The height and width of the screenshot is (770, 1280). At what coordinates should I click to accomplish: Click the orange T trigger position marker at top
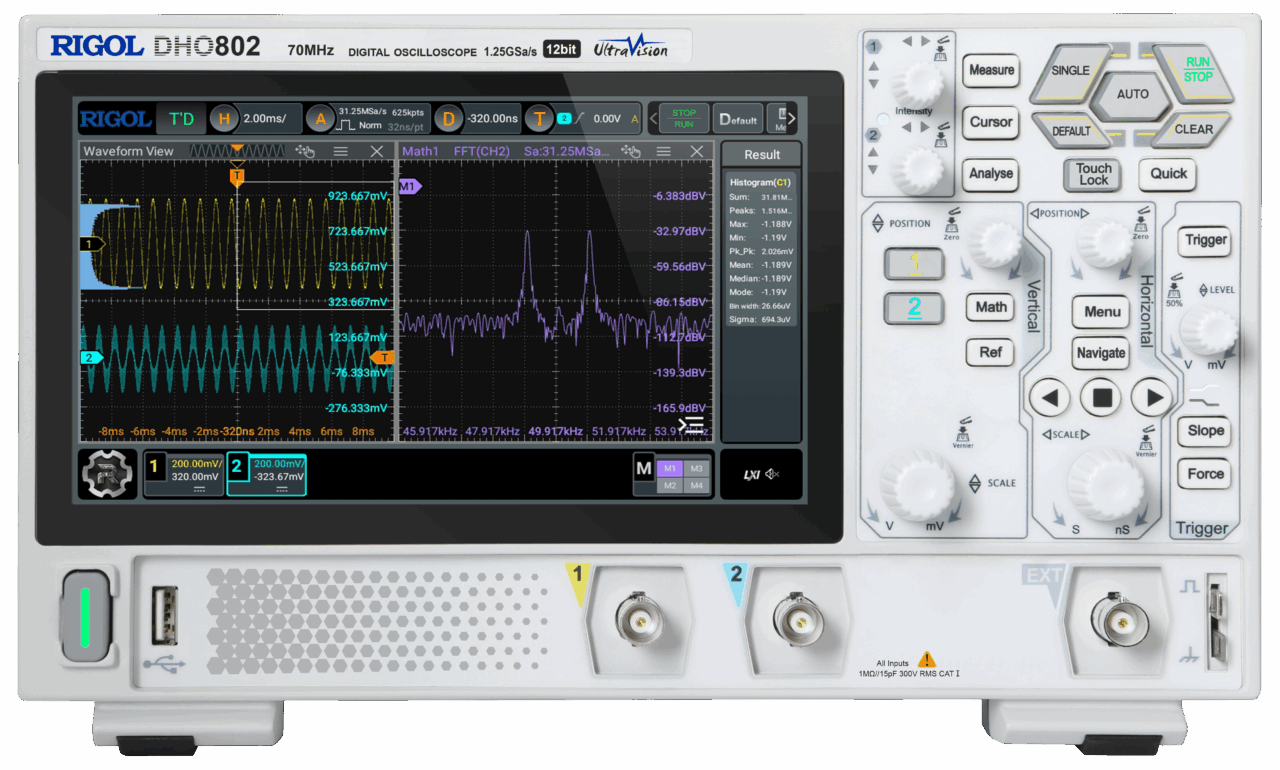coord(237,176)
